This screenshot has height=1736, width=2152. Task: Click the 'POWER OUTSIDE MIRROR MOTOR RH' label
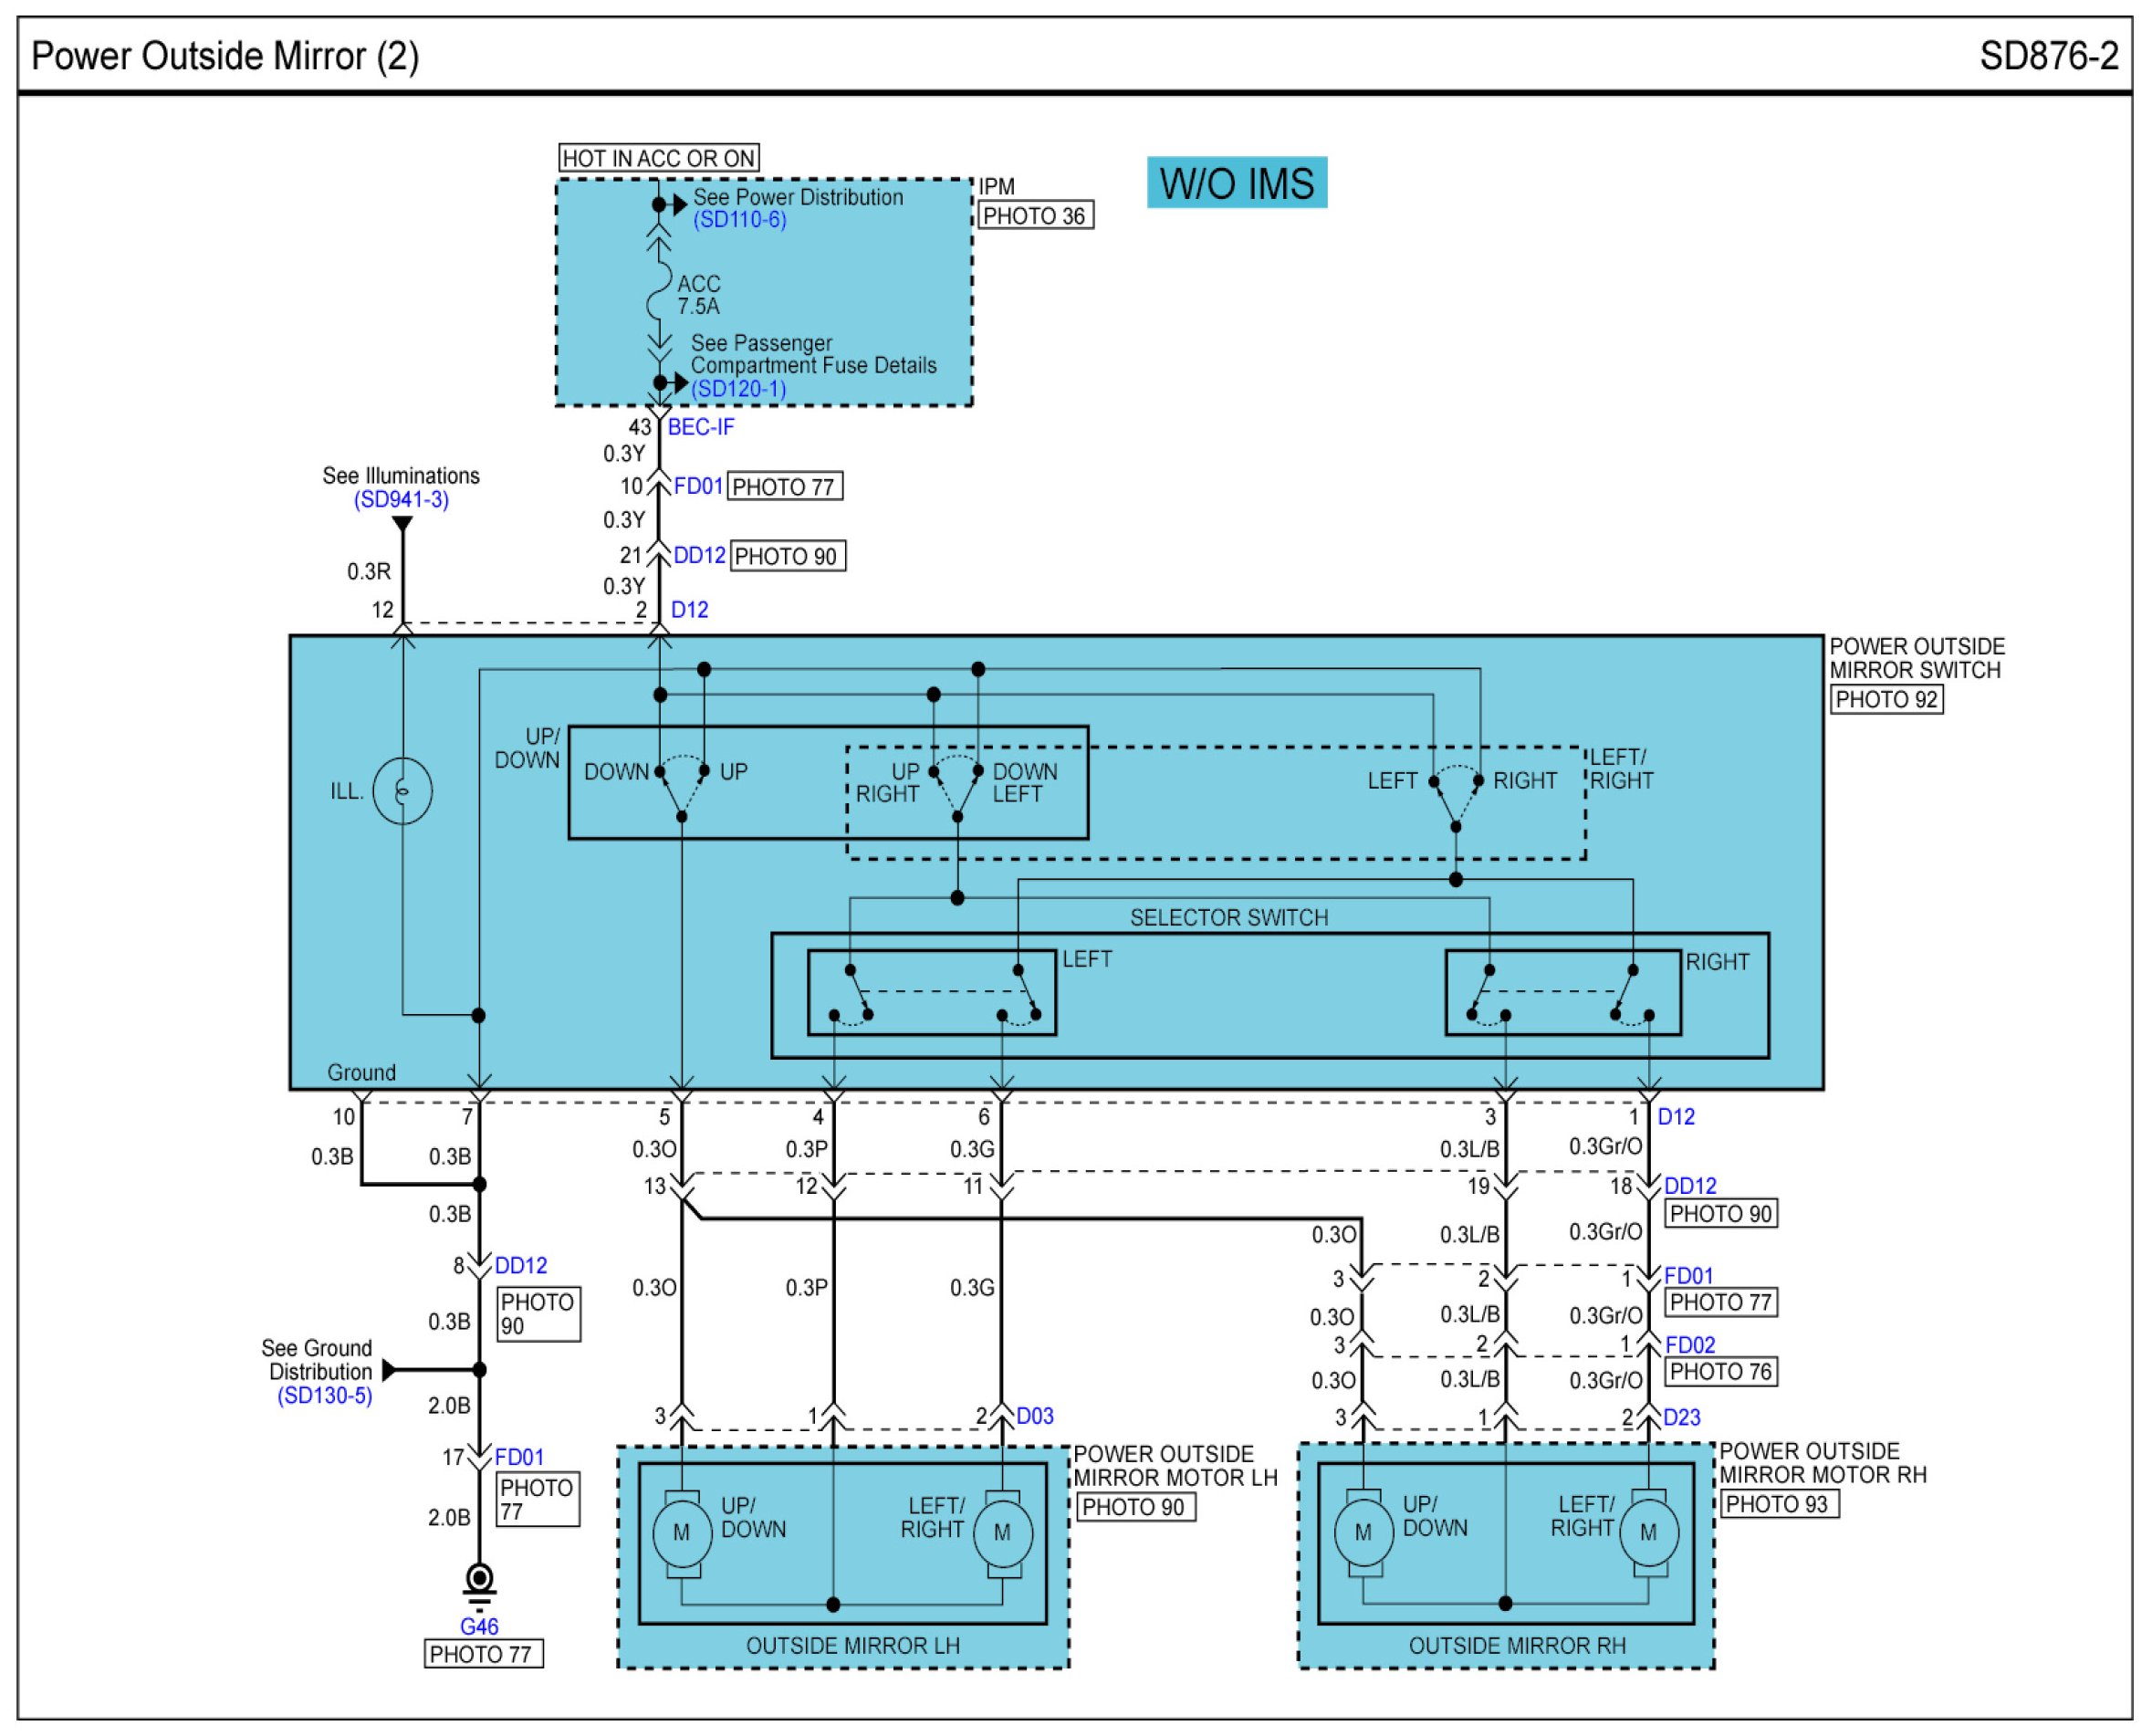coord(1823,1463)
